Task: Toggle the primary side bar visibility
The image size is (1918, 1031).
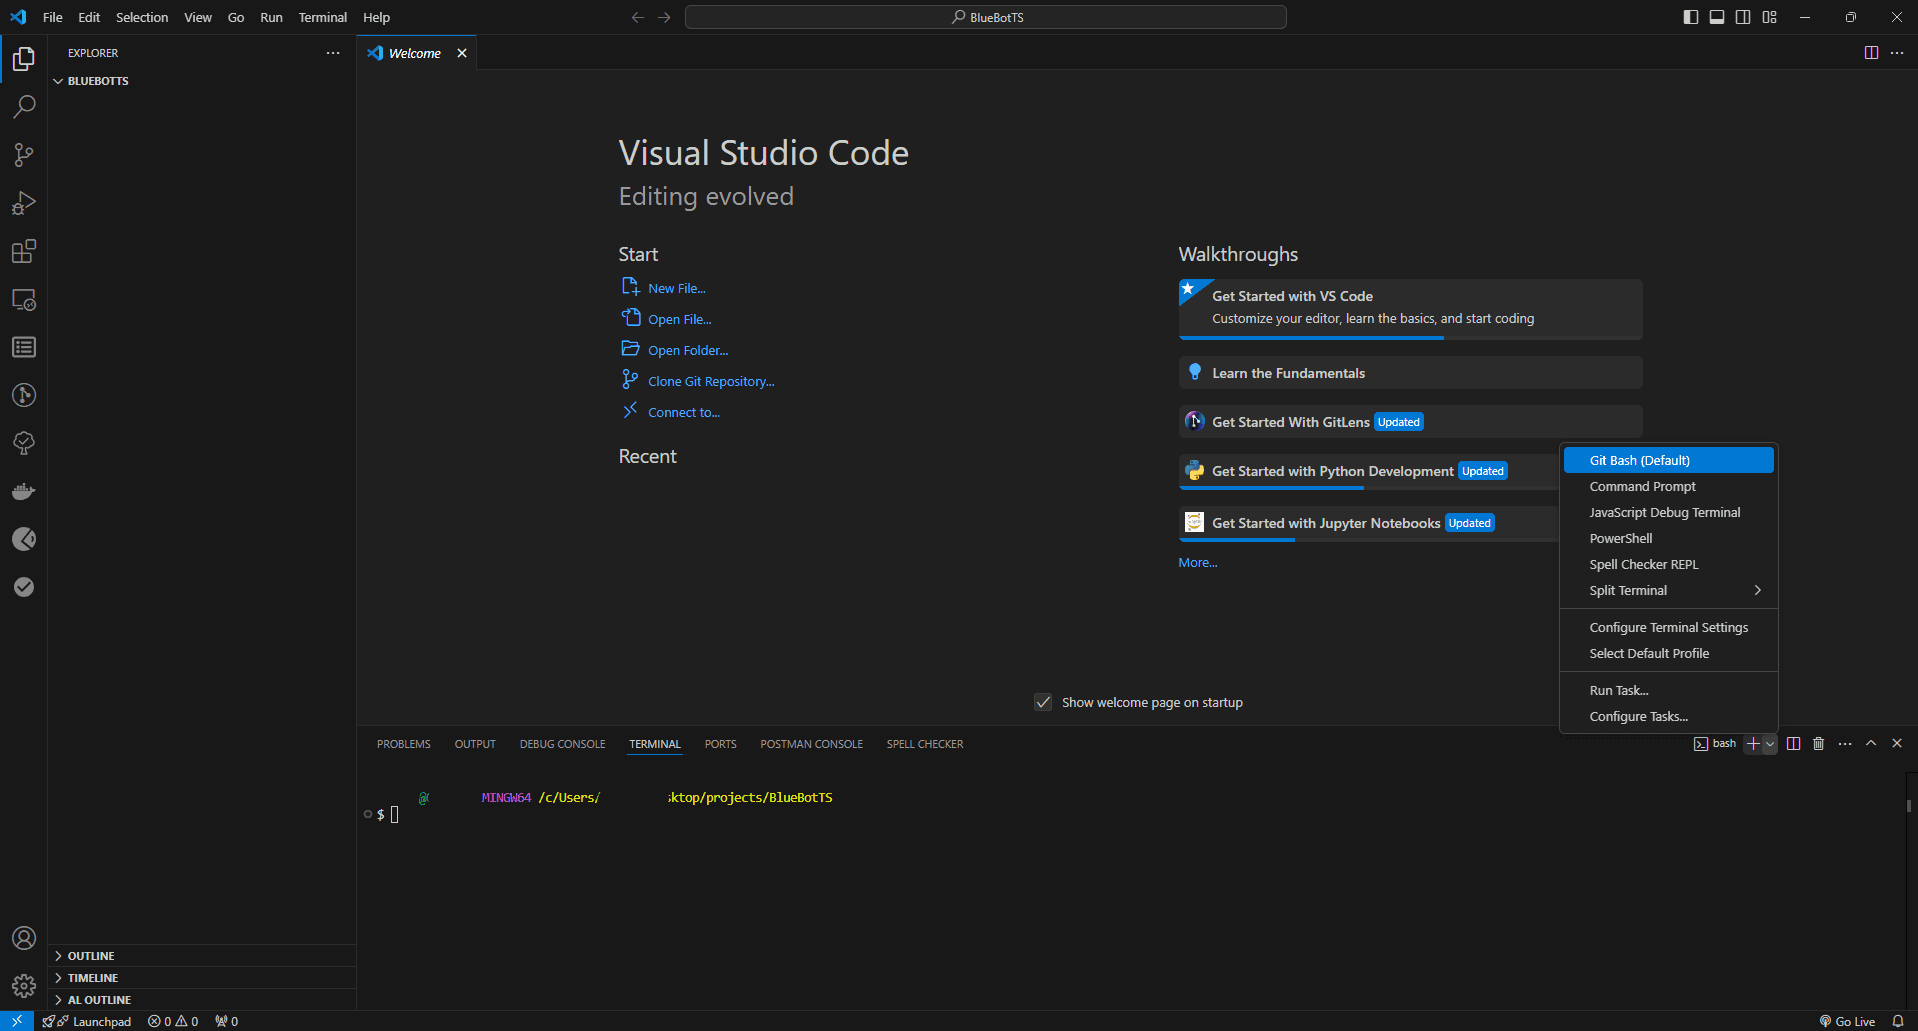Action: coord(1691,17)
